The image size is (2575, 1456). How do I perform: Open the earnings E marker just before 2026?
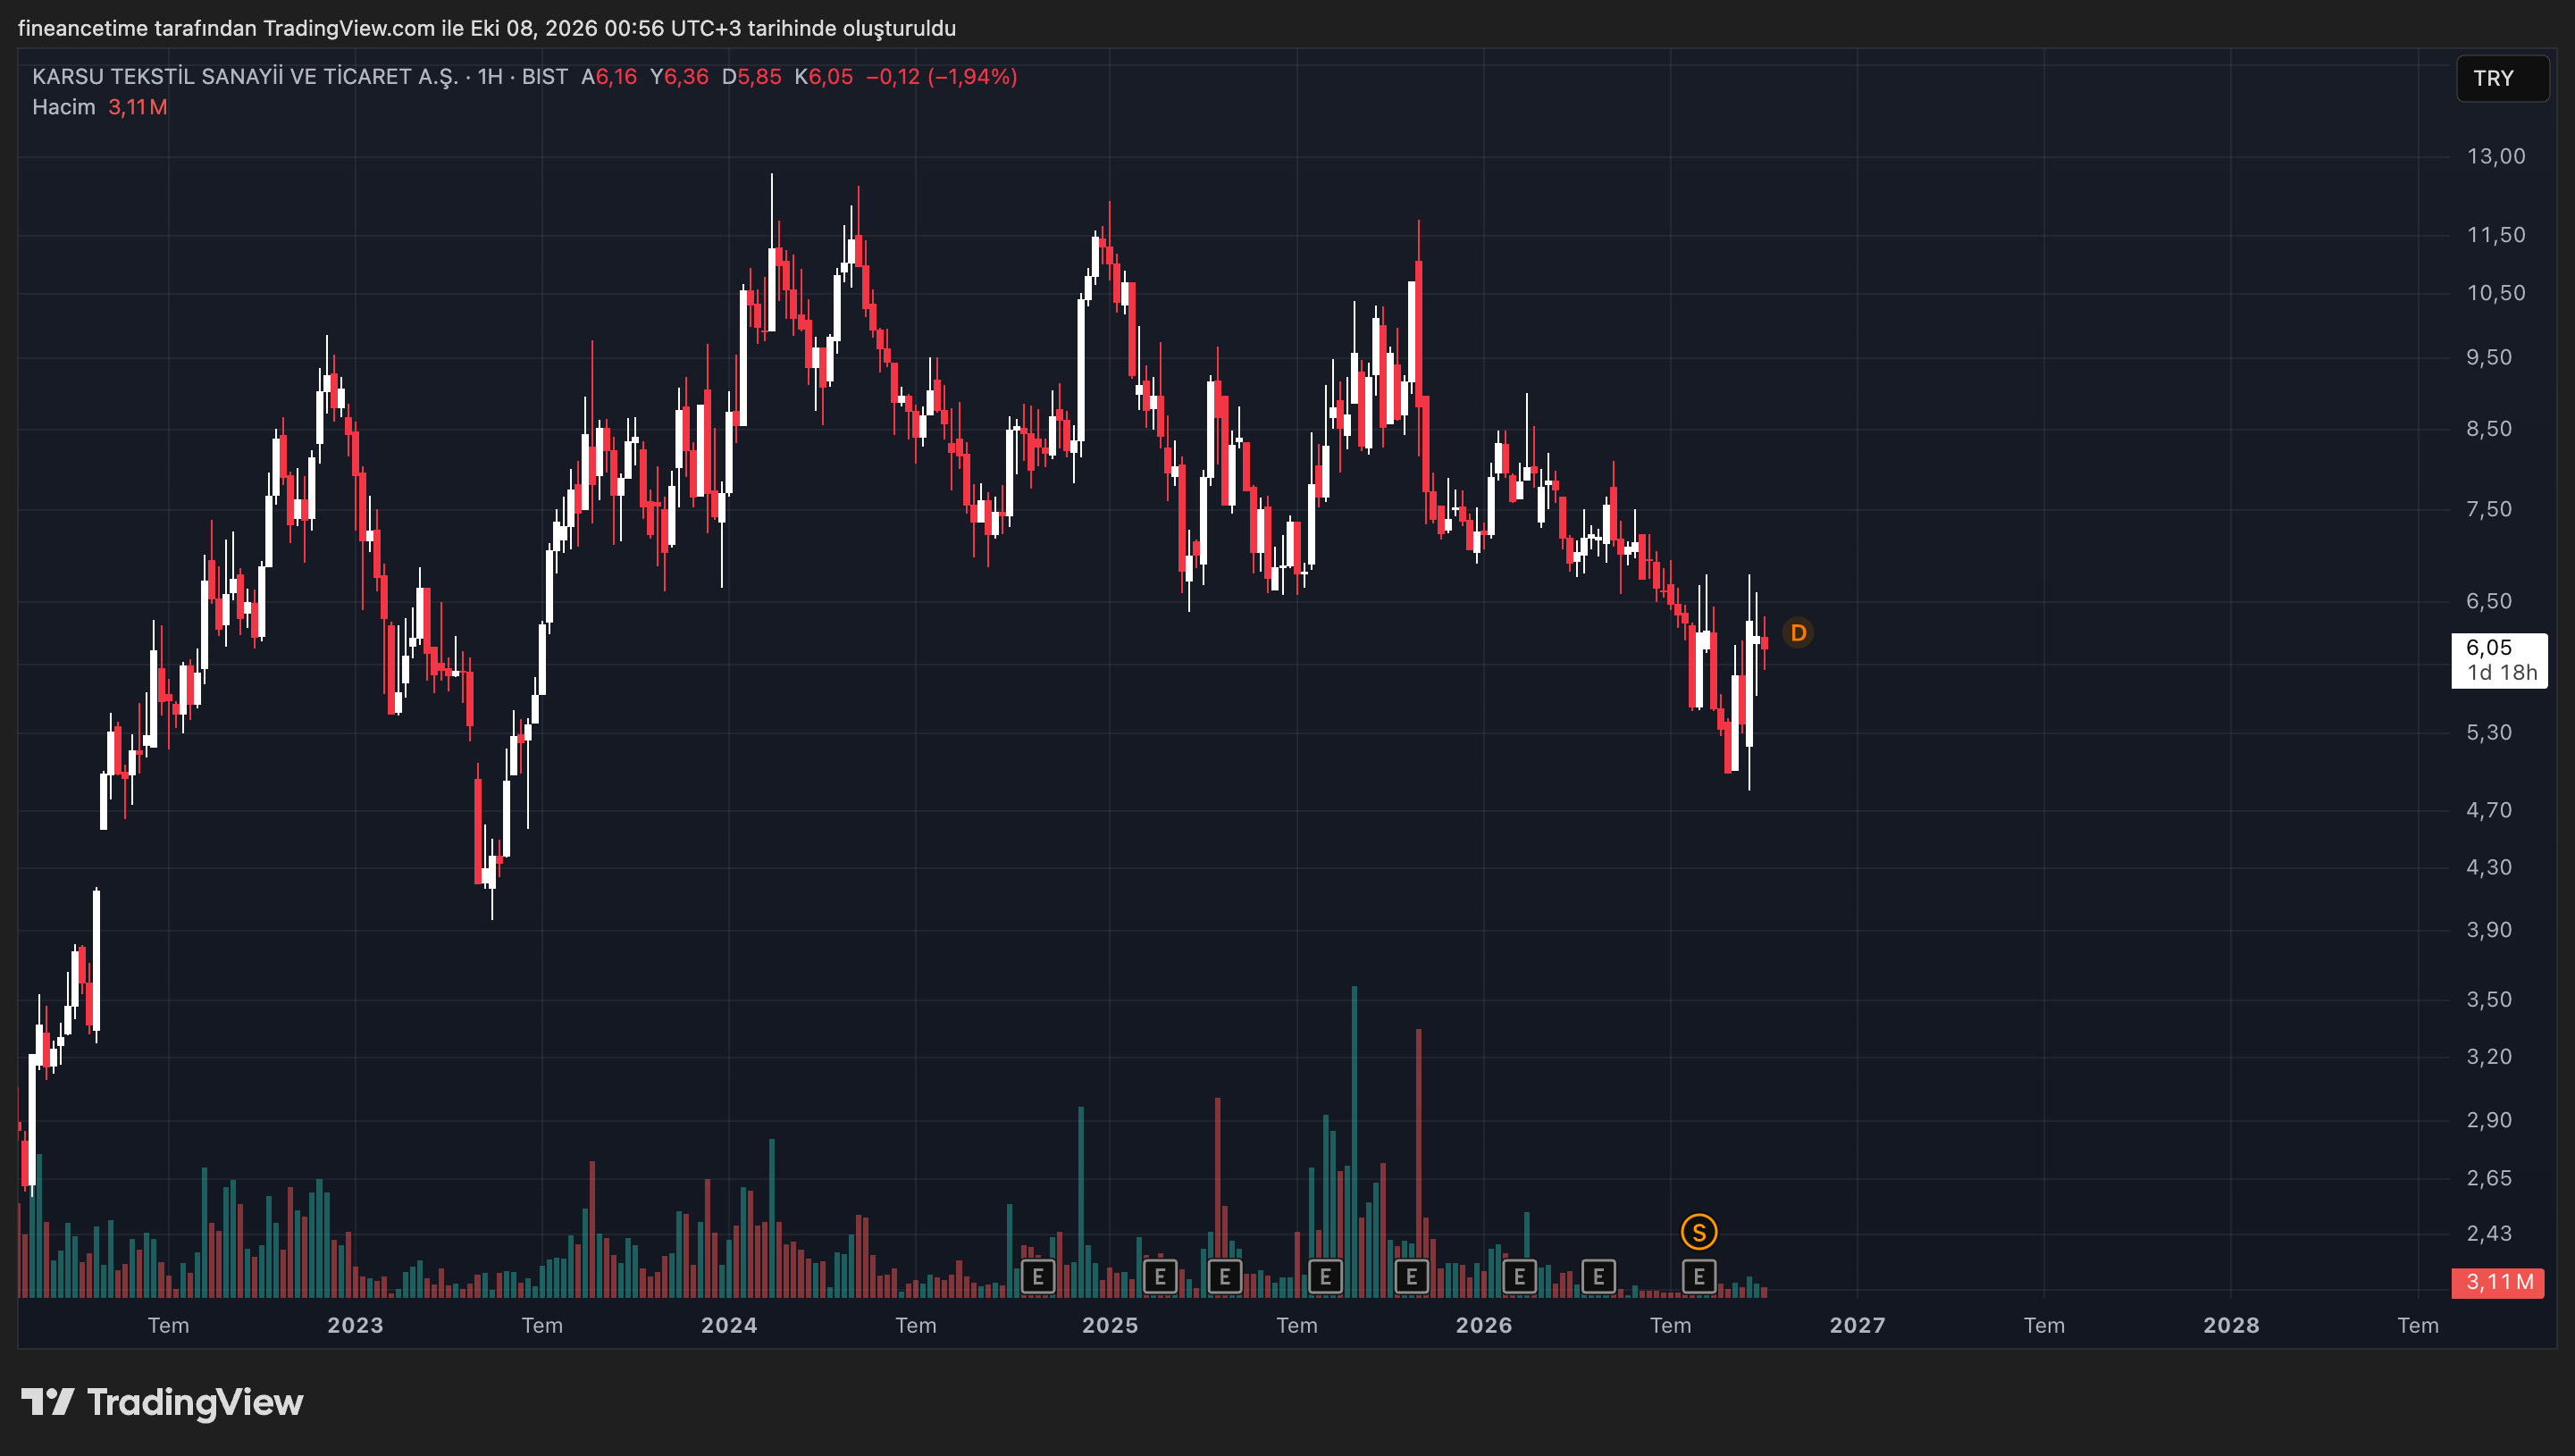point(1411,1277)
